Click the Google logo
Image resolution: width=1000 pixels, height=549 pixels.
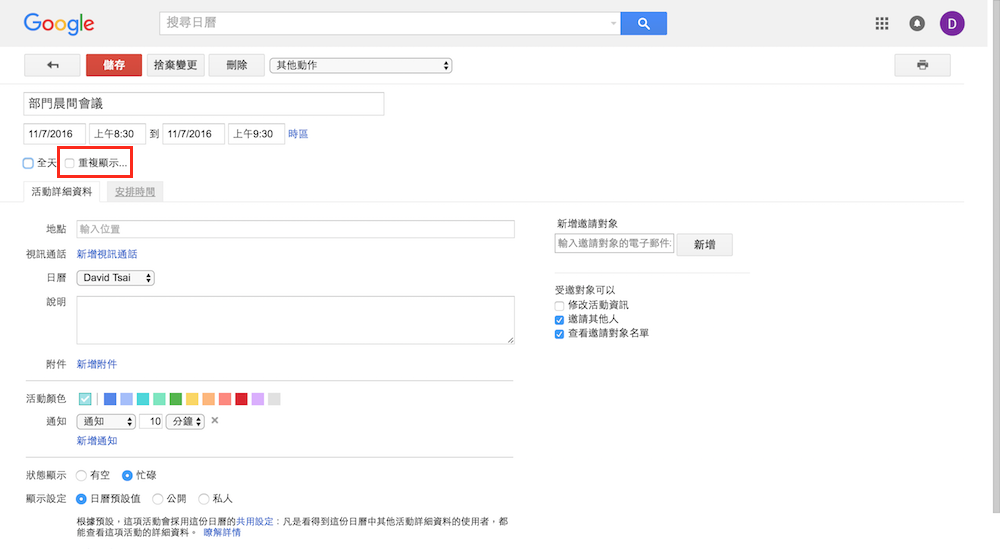(59, 24)
